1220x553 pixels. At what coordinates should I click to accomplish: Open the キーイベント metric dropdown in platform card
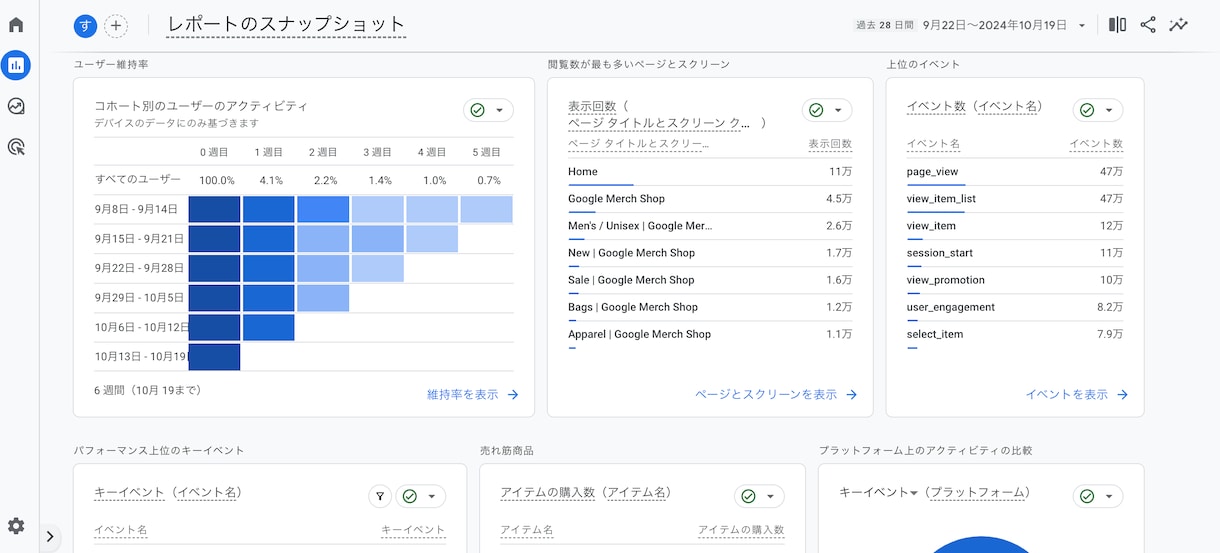[x=879, y=493]
